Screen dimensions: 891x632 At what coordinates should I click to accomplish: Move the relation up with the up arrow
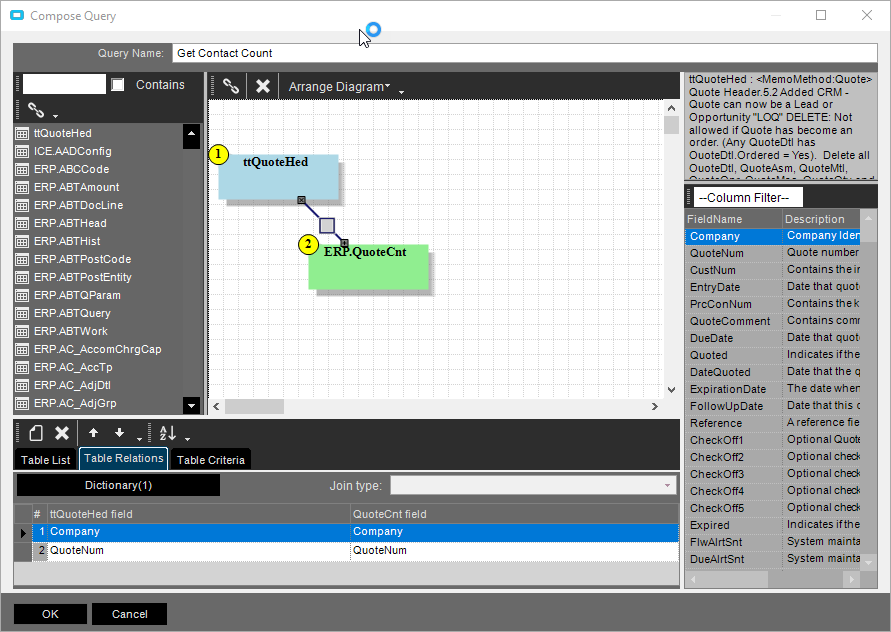93,433
